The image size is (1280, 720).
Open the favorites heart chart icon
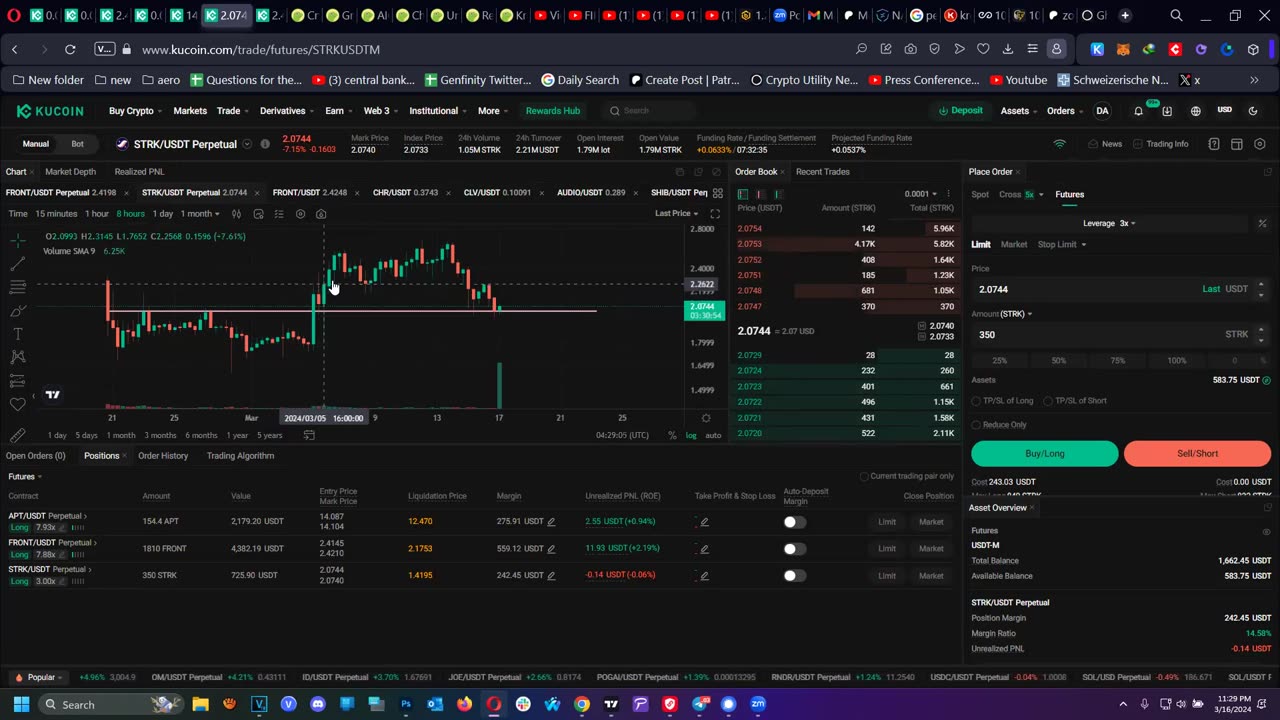click(18, 404)
